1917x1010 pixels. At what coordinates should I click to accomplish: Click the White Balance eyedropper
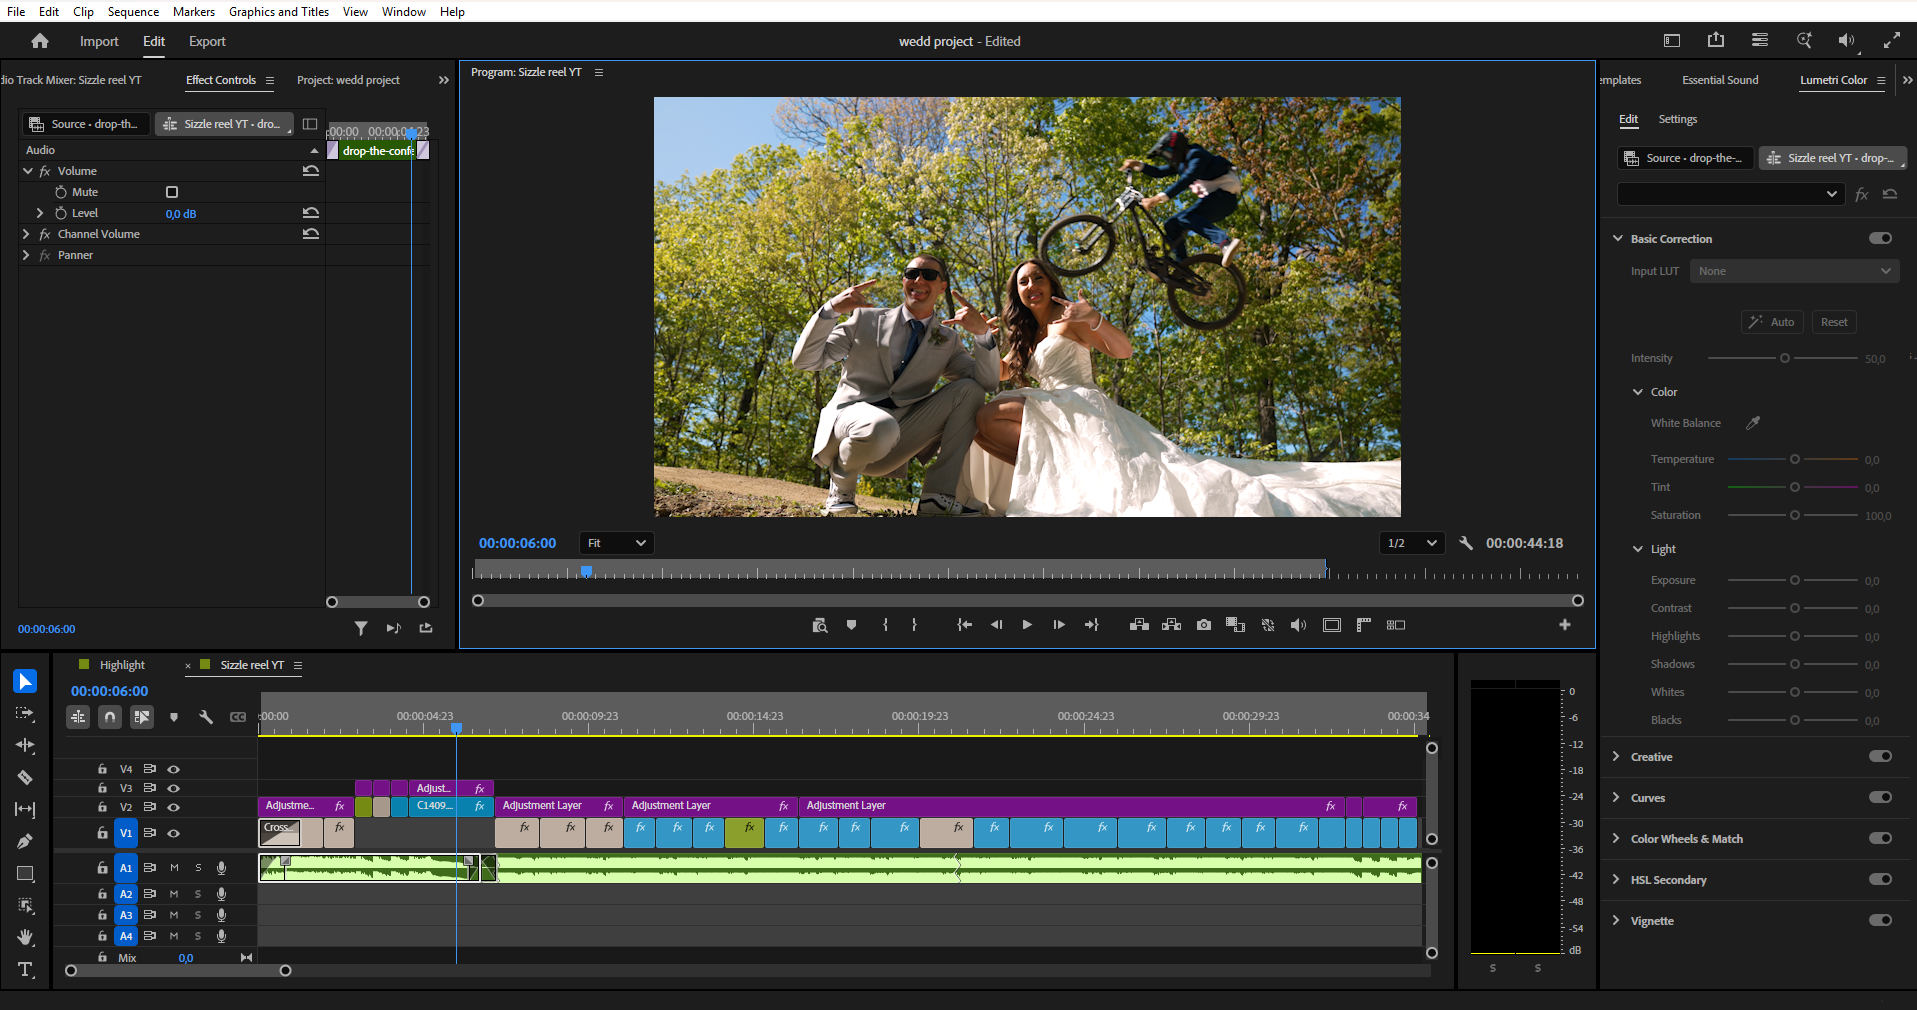pos(1753,423)
